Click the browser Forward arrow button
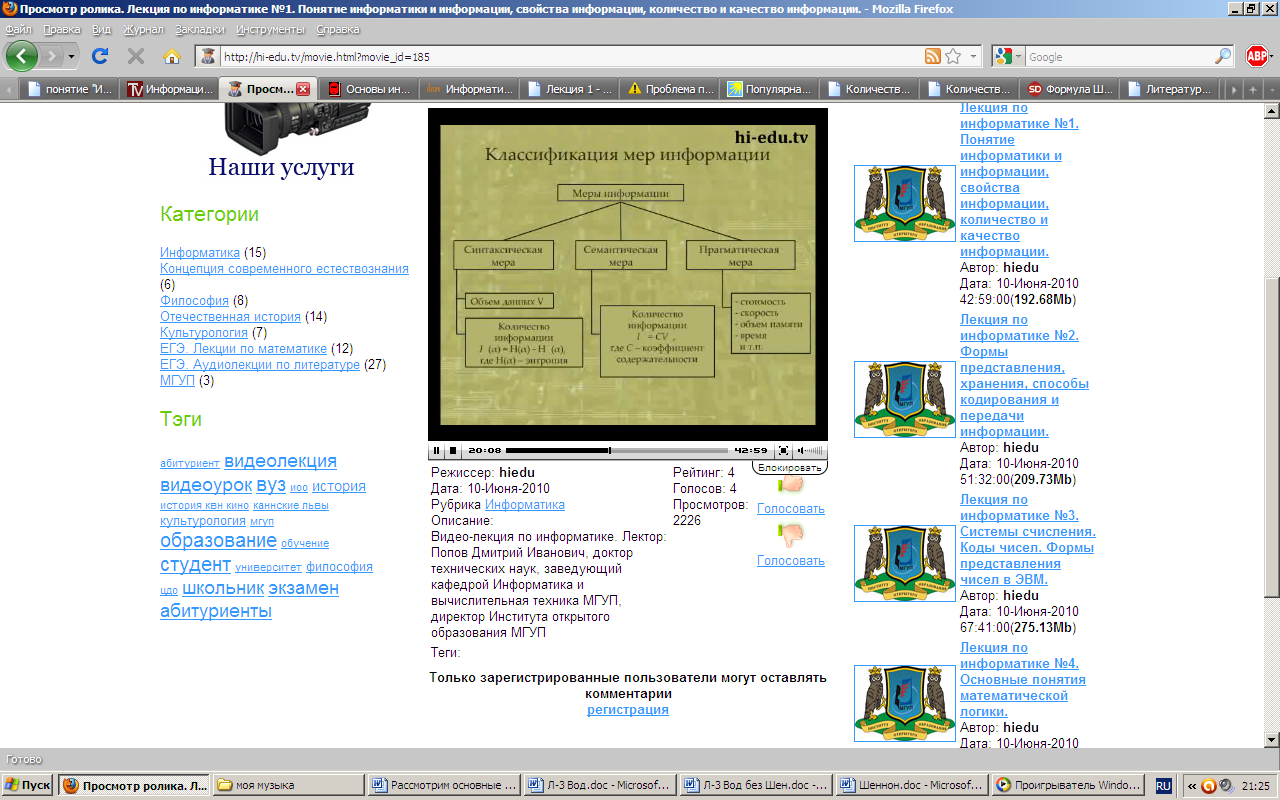 tap(53, 56)
